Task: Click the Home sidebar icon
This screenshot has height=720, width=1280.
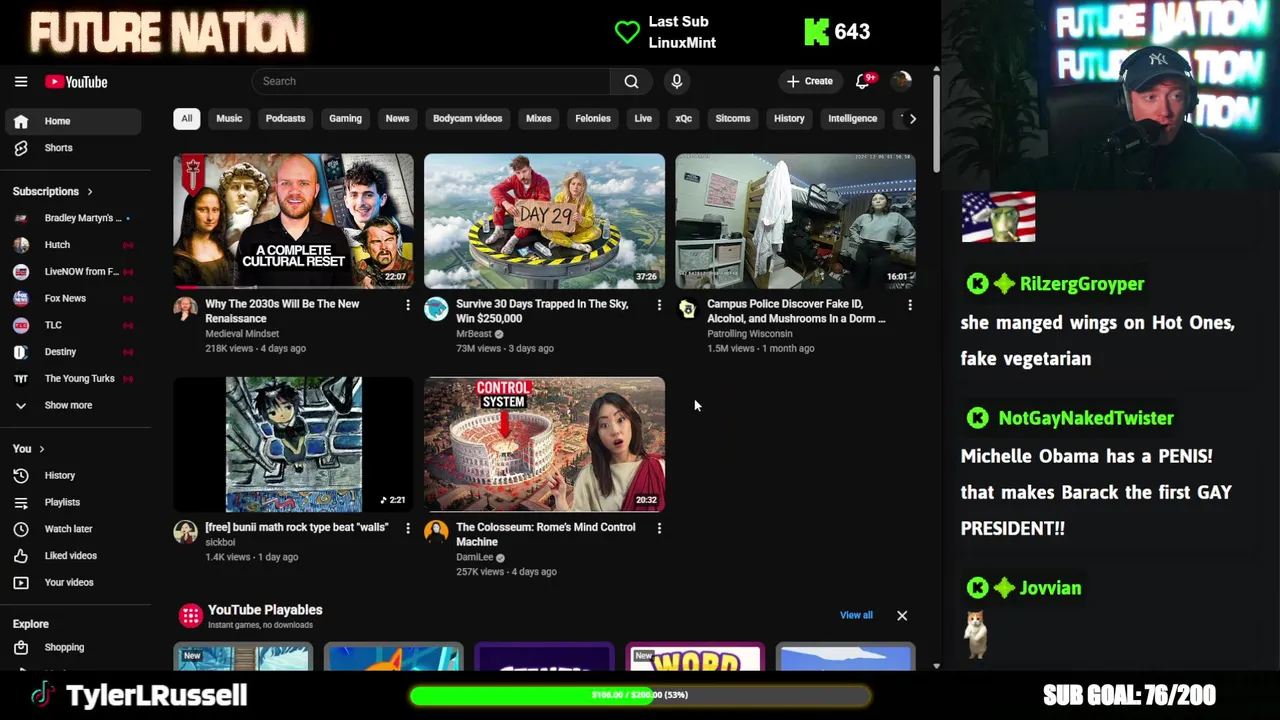Action: tap(21, 121)
